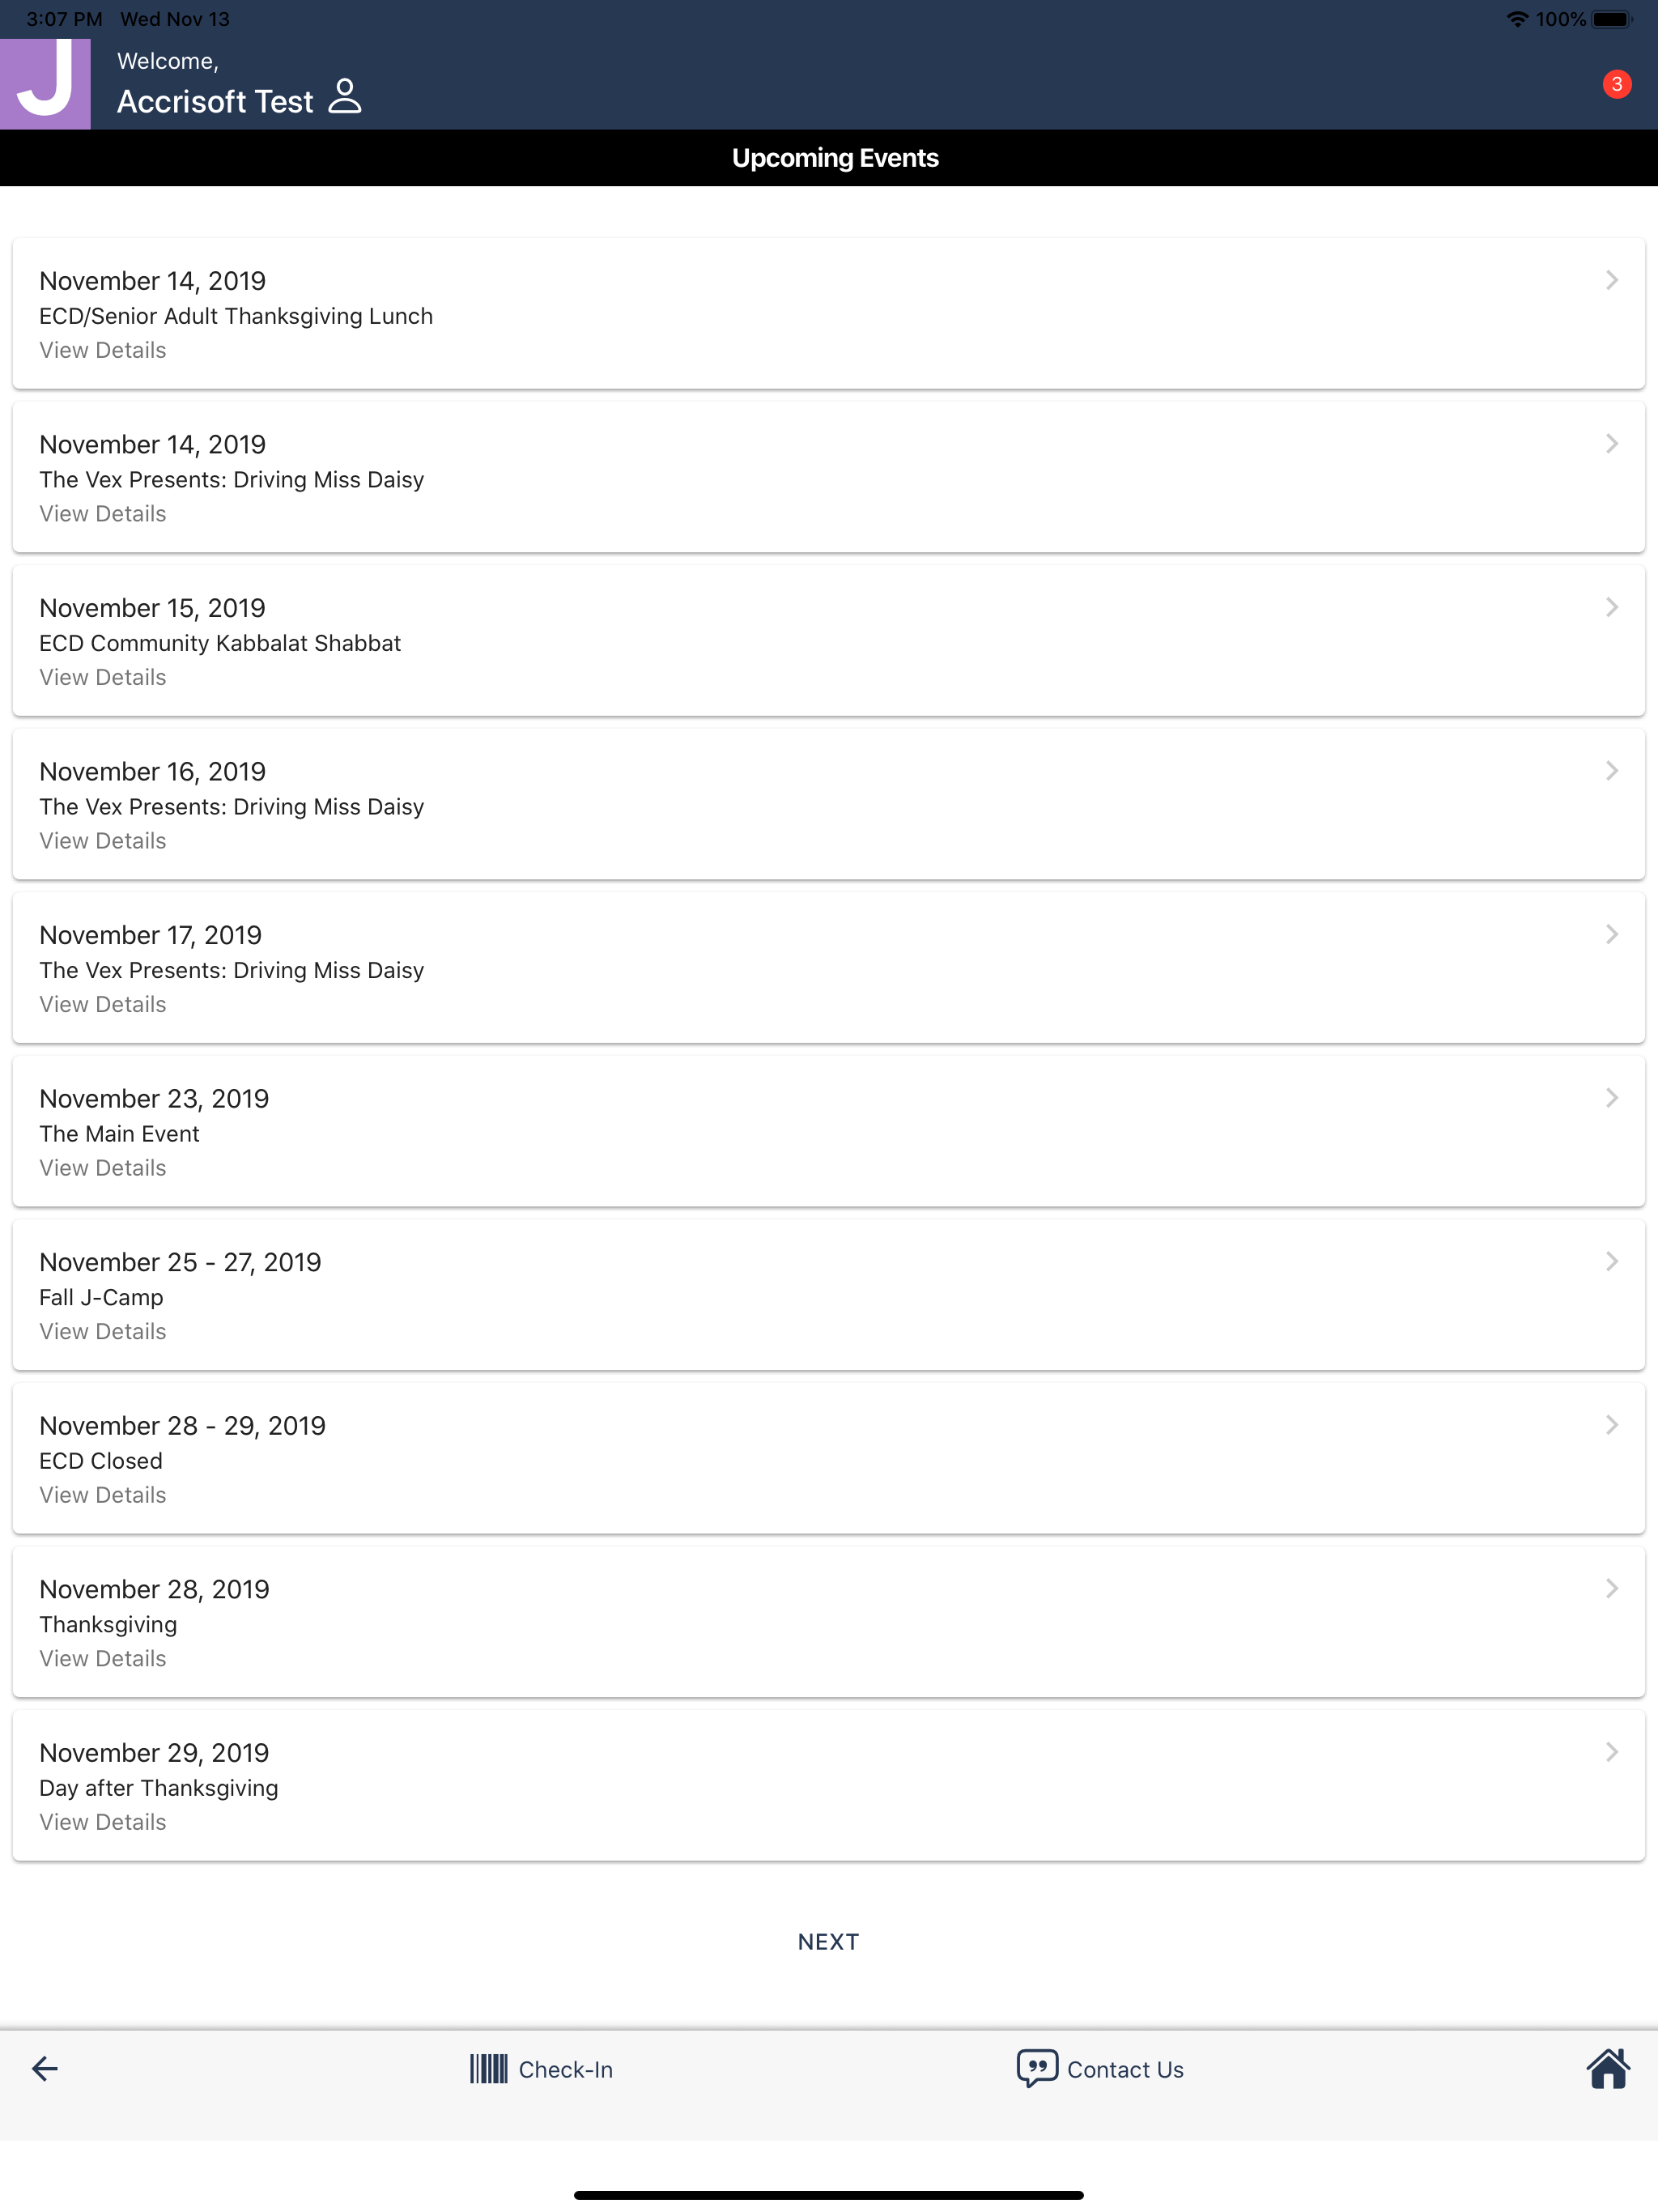The width and height of the screenshot is (1658, 2212).
Task: Return home using the house icon
Action: (1608, 2068)
